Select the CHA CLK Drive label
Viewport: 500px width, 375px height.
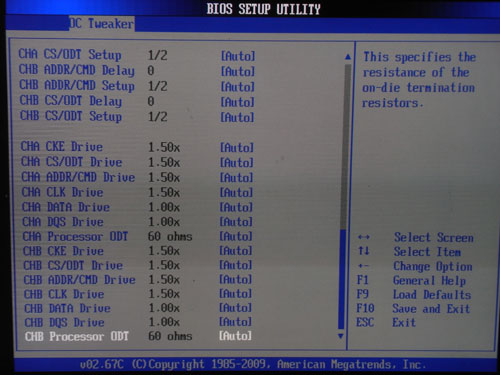coord(62,192)
